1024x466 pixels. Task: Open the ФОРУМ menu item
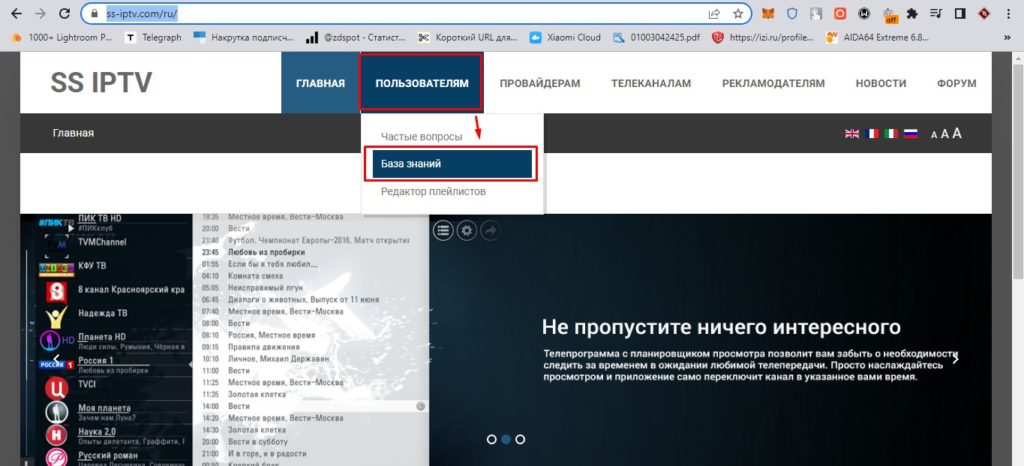click(x=957, y=84)
